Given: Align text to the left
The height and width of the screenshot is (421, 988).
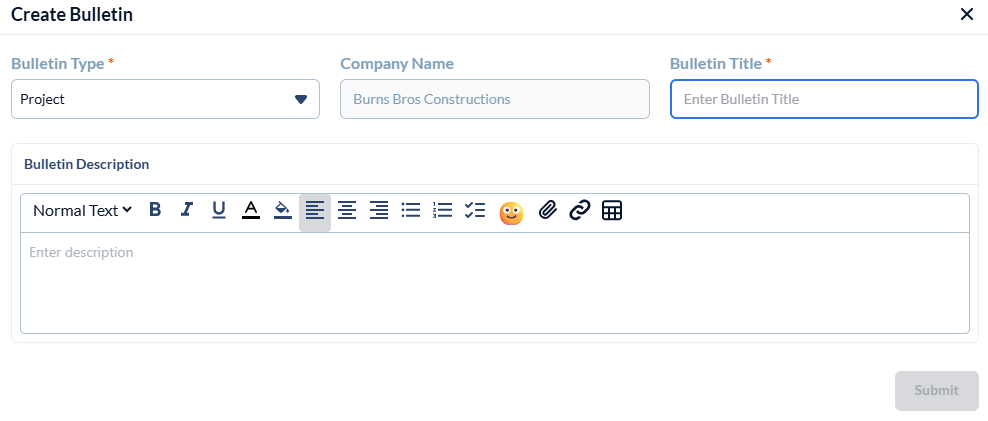Looking at the screenshot, I should [315, 211].
